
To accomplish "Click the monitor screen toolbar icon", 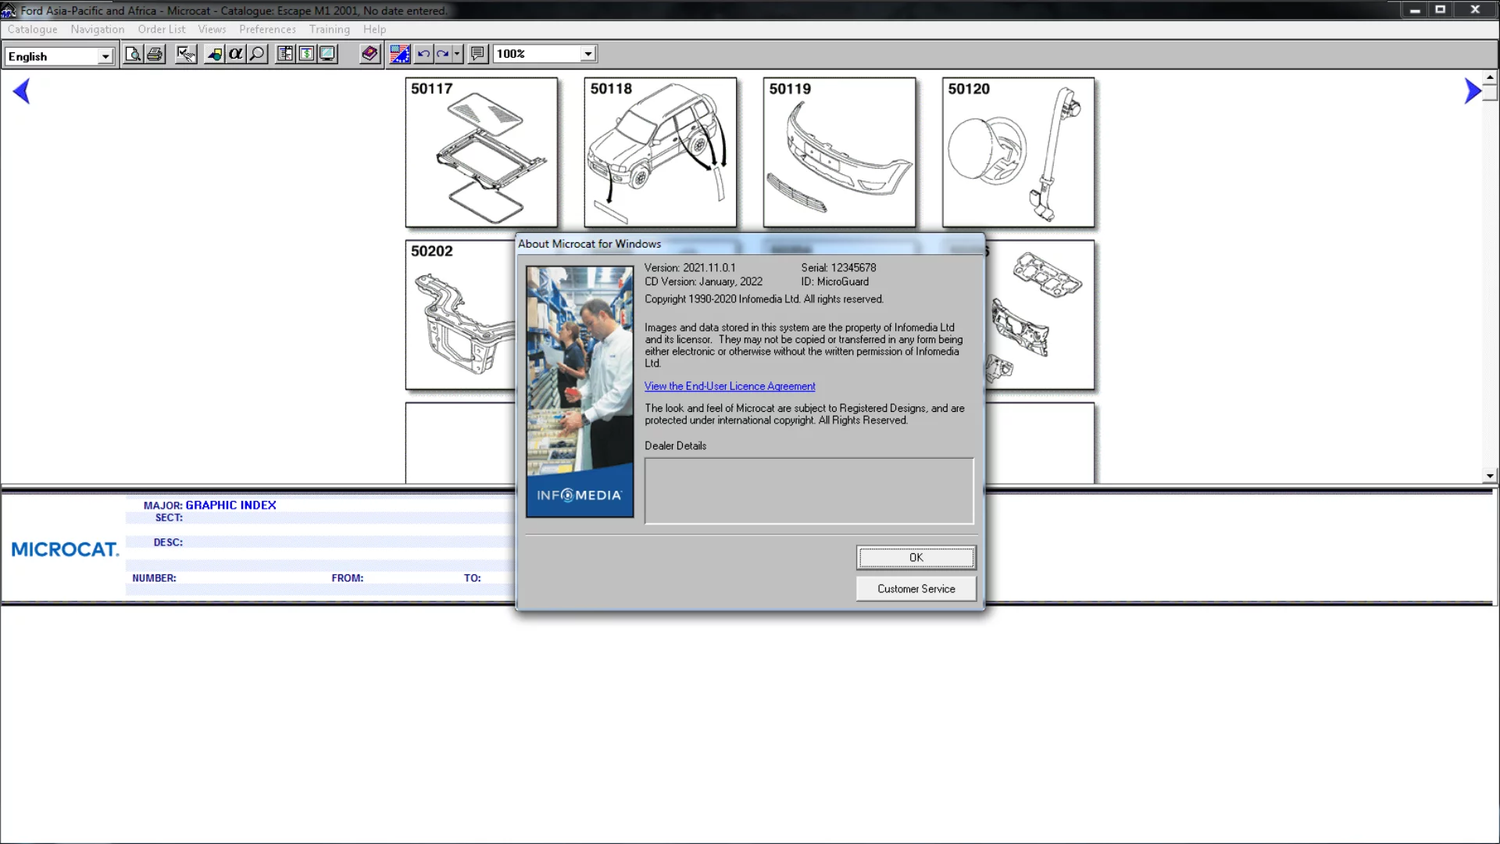I will click(328, 54).
